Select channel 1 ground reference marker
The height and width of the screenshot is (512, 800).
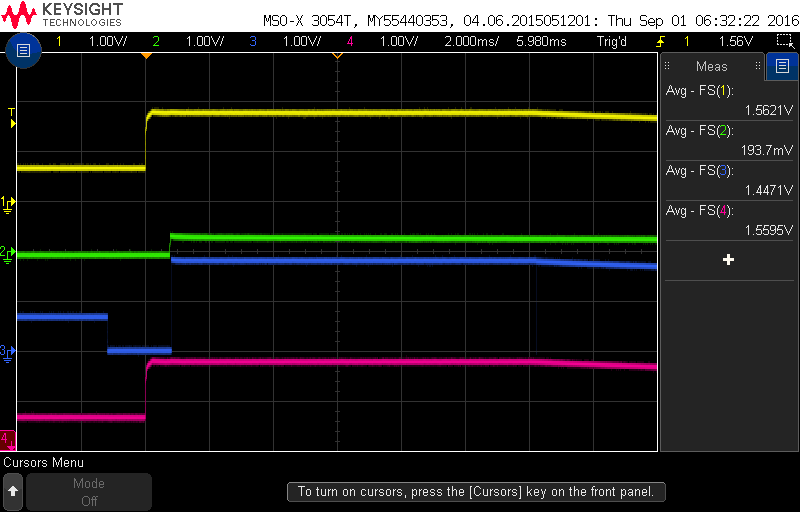8,204
